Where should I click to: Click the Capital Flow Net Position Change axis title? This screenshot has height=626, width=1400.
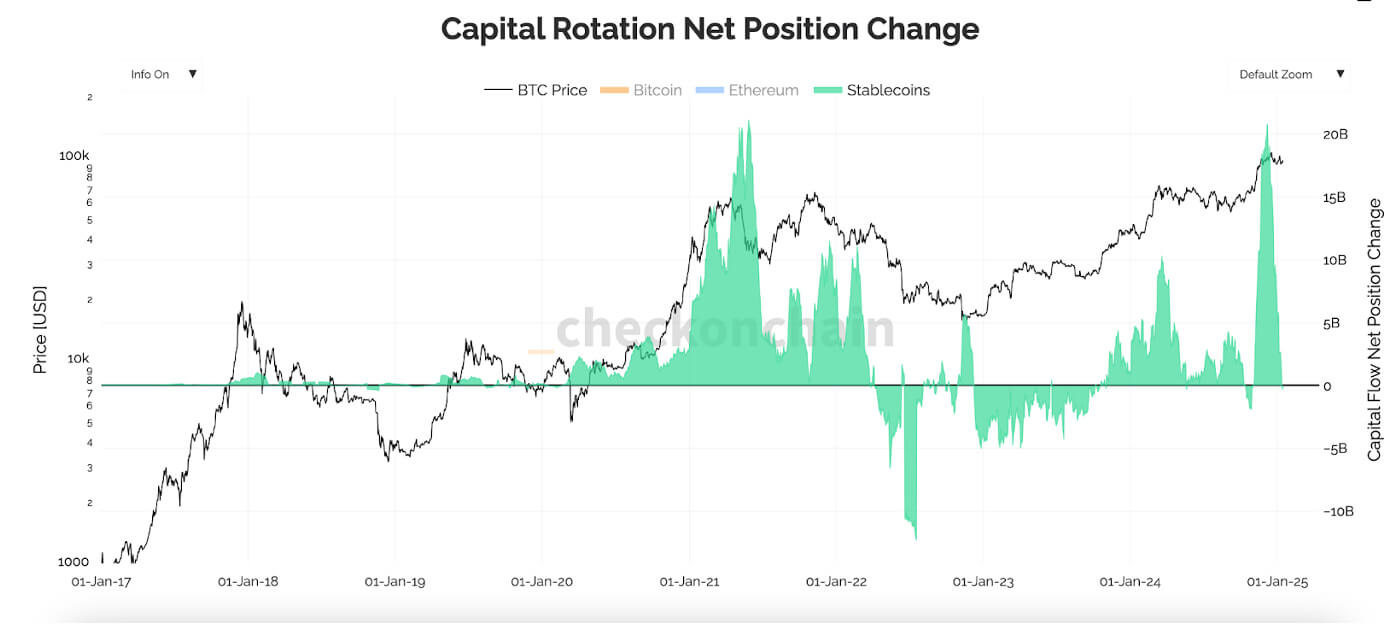(1375, 330)
